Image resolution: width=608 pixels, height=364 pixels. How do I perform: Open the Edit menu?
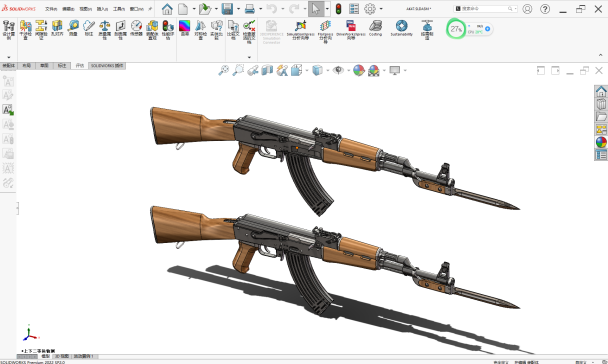pos(68,9)
